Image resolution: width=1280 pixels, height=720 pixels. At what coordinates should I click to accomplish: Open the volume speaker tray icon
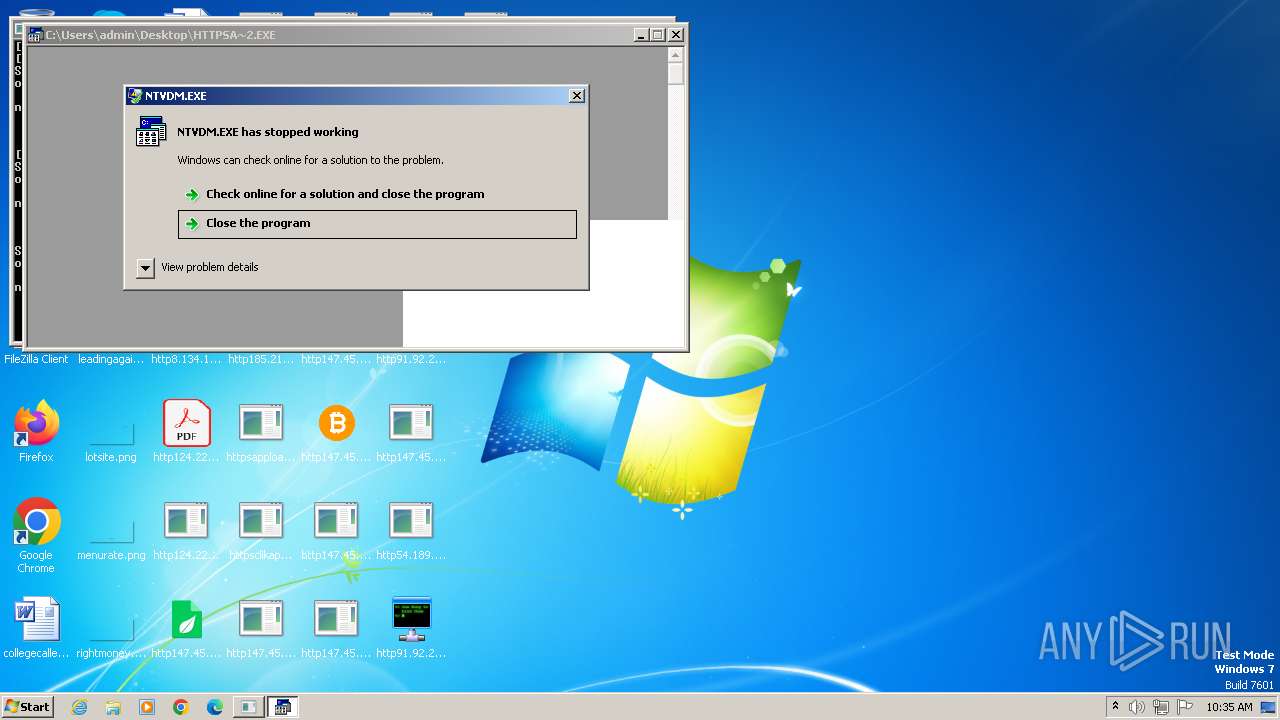tap(1137, 707)
